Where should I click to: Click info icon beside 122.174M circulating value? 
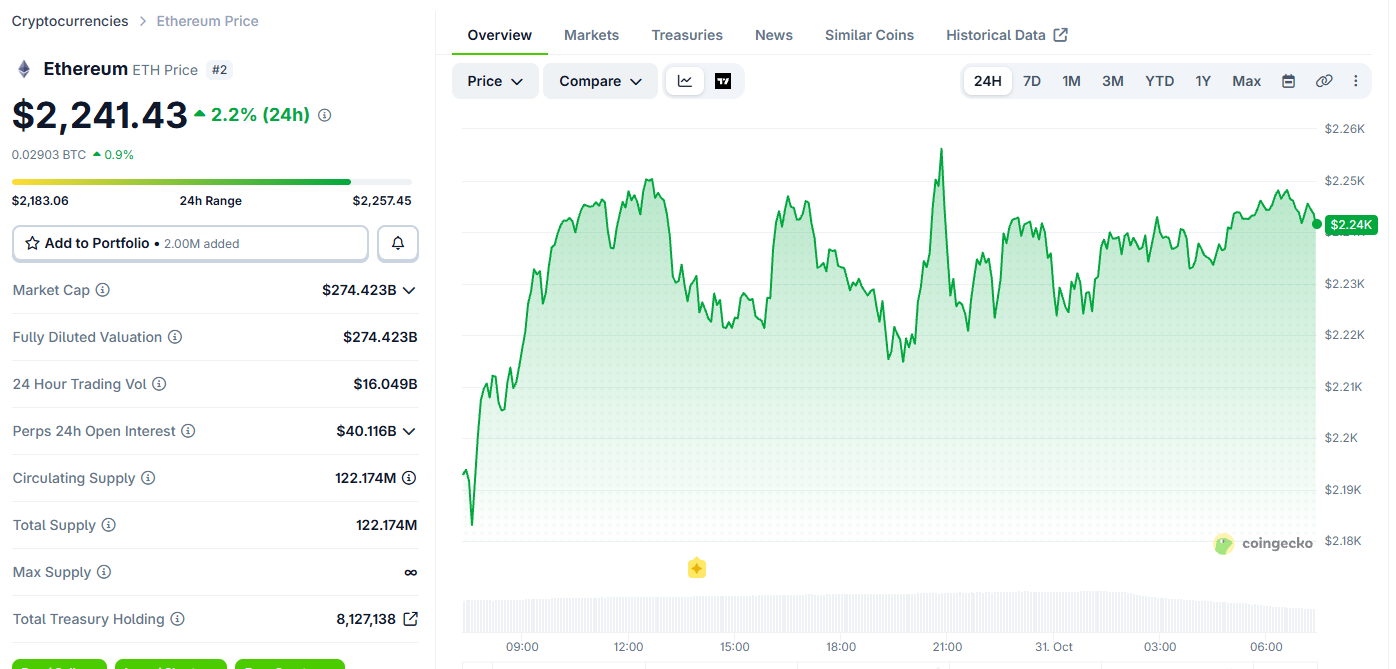[x=409, y=478]
